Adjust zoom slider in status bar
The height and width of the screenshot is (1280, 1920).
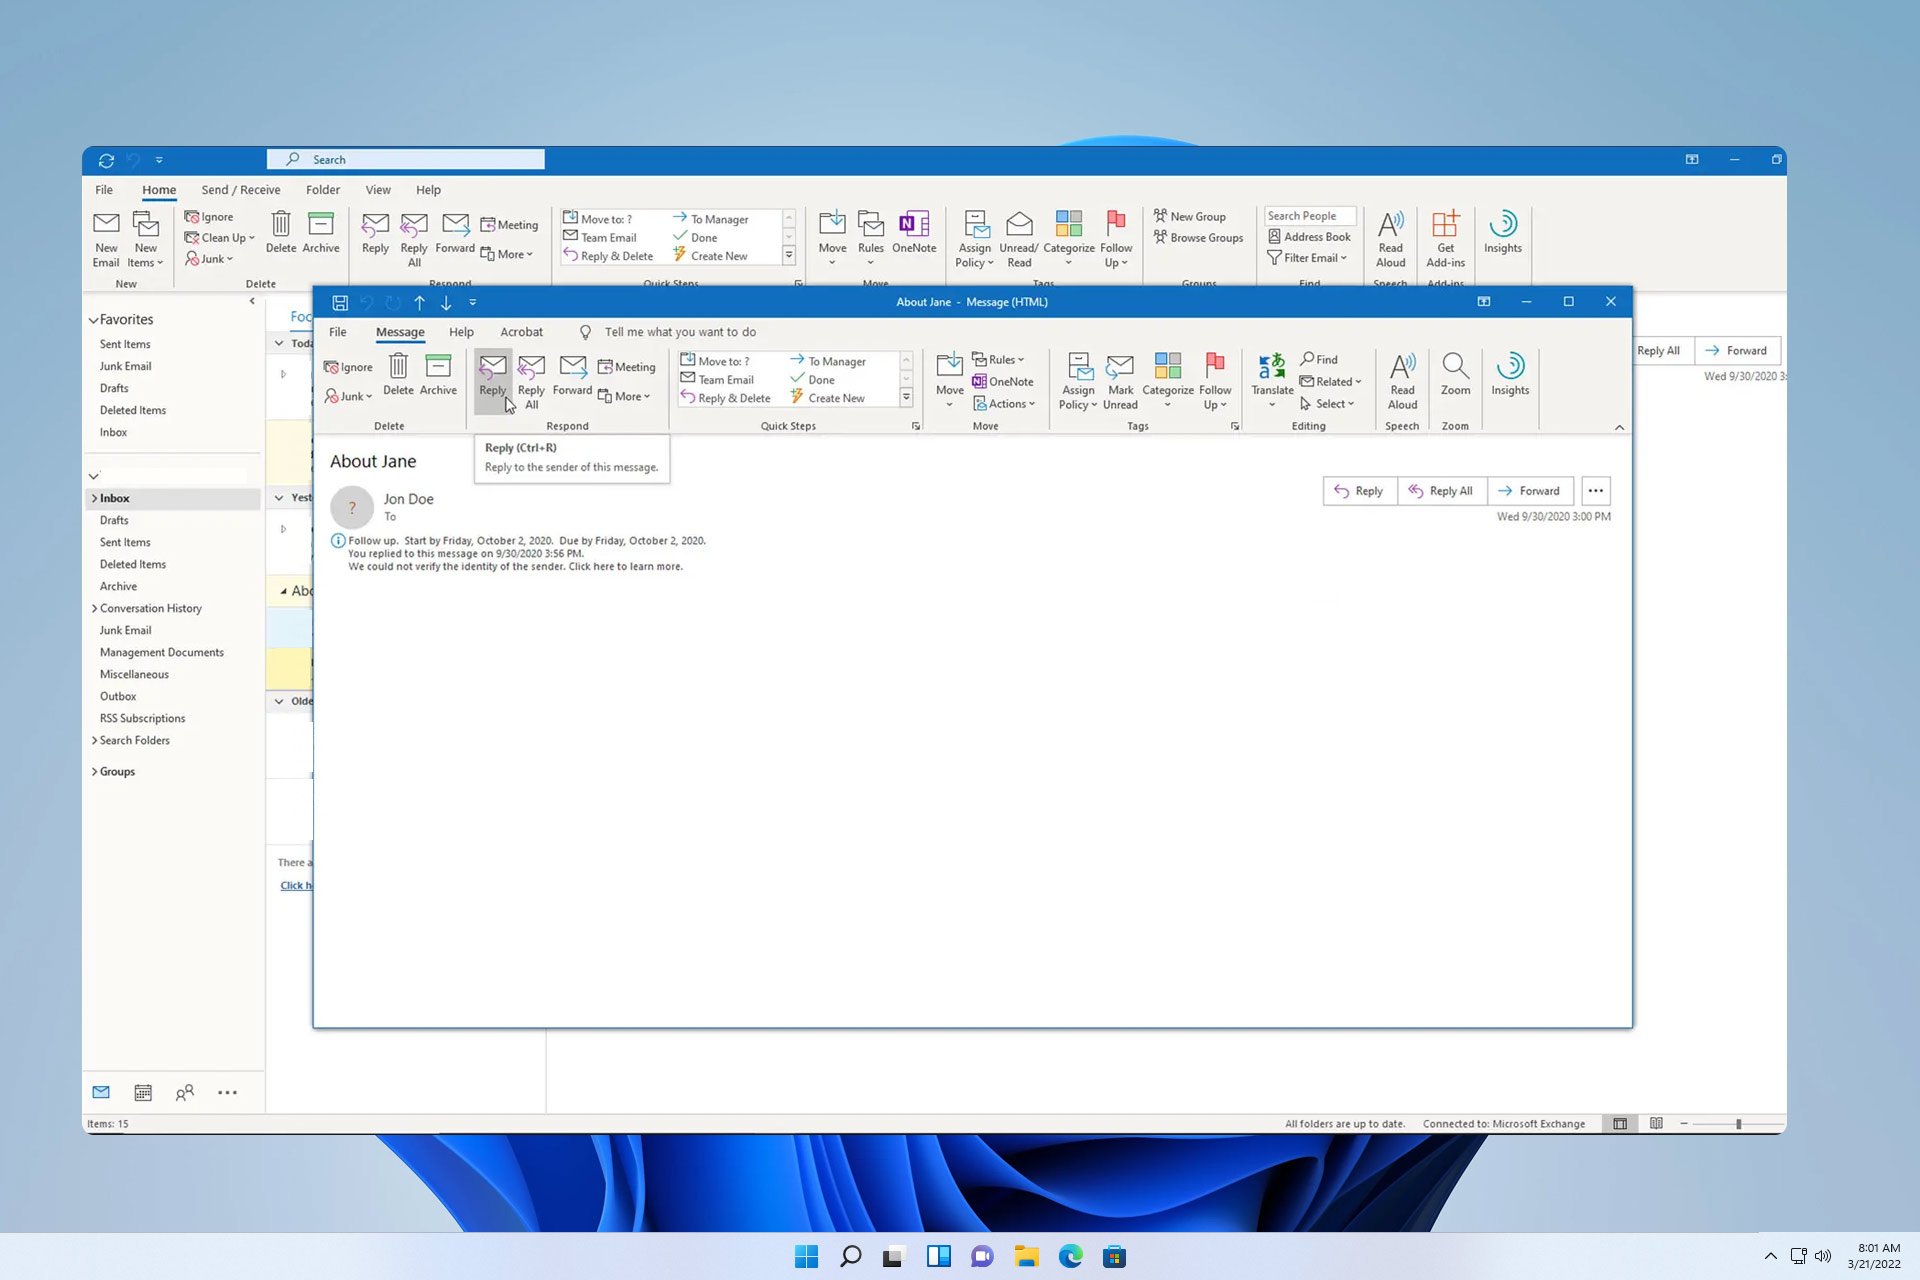click(x=1738, y=1124)
